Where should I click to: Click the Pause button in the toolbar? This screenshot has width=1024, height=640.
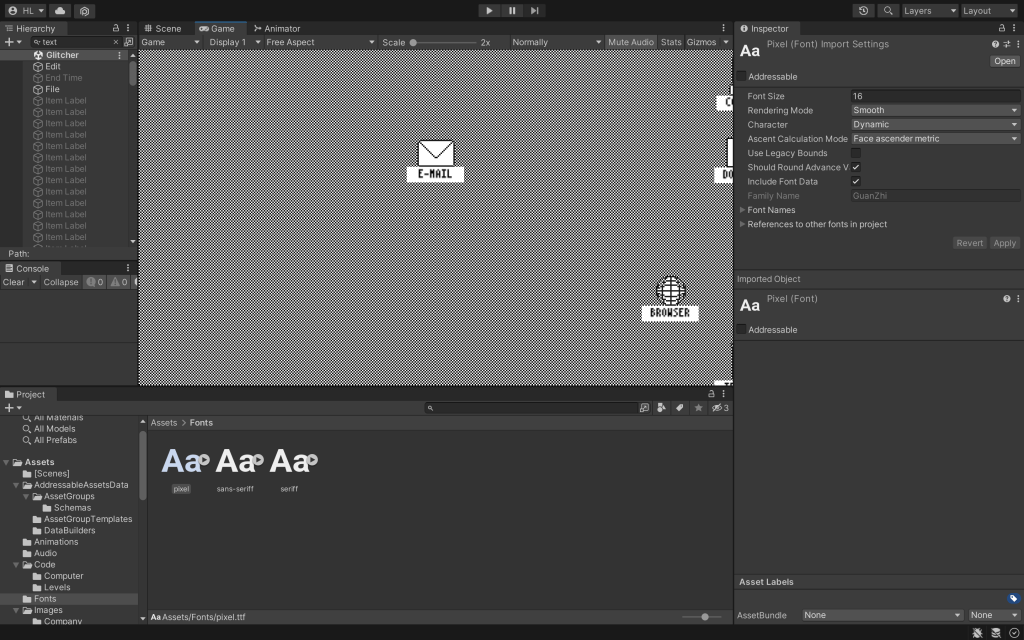(512, 10)
